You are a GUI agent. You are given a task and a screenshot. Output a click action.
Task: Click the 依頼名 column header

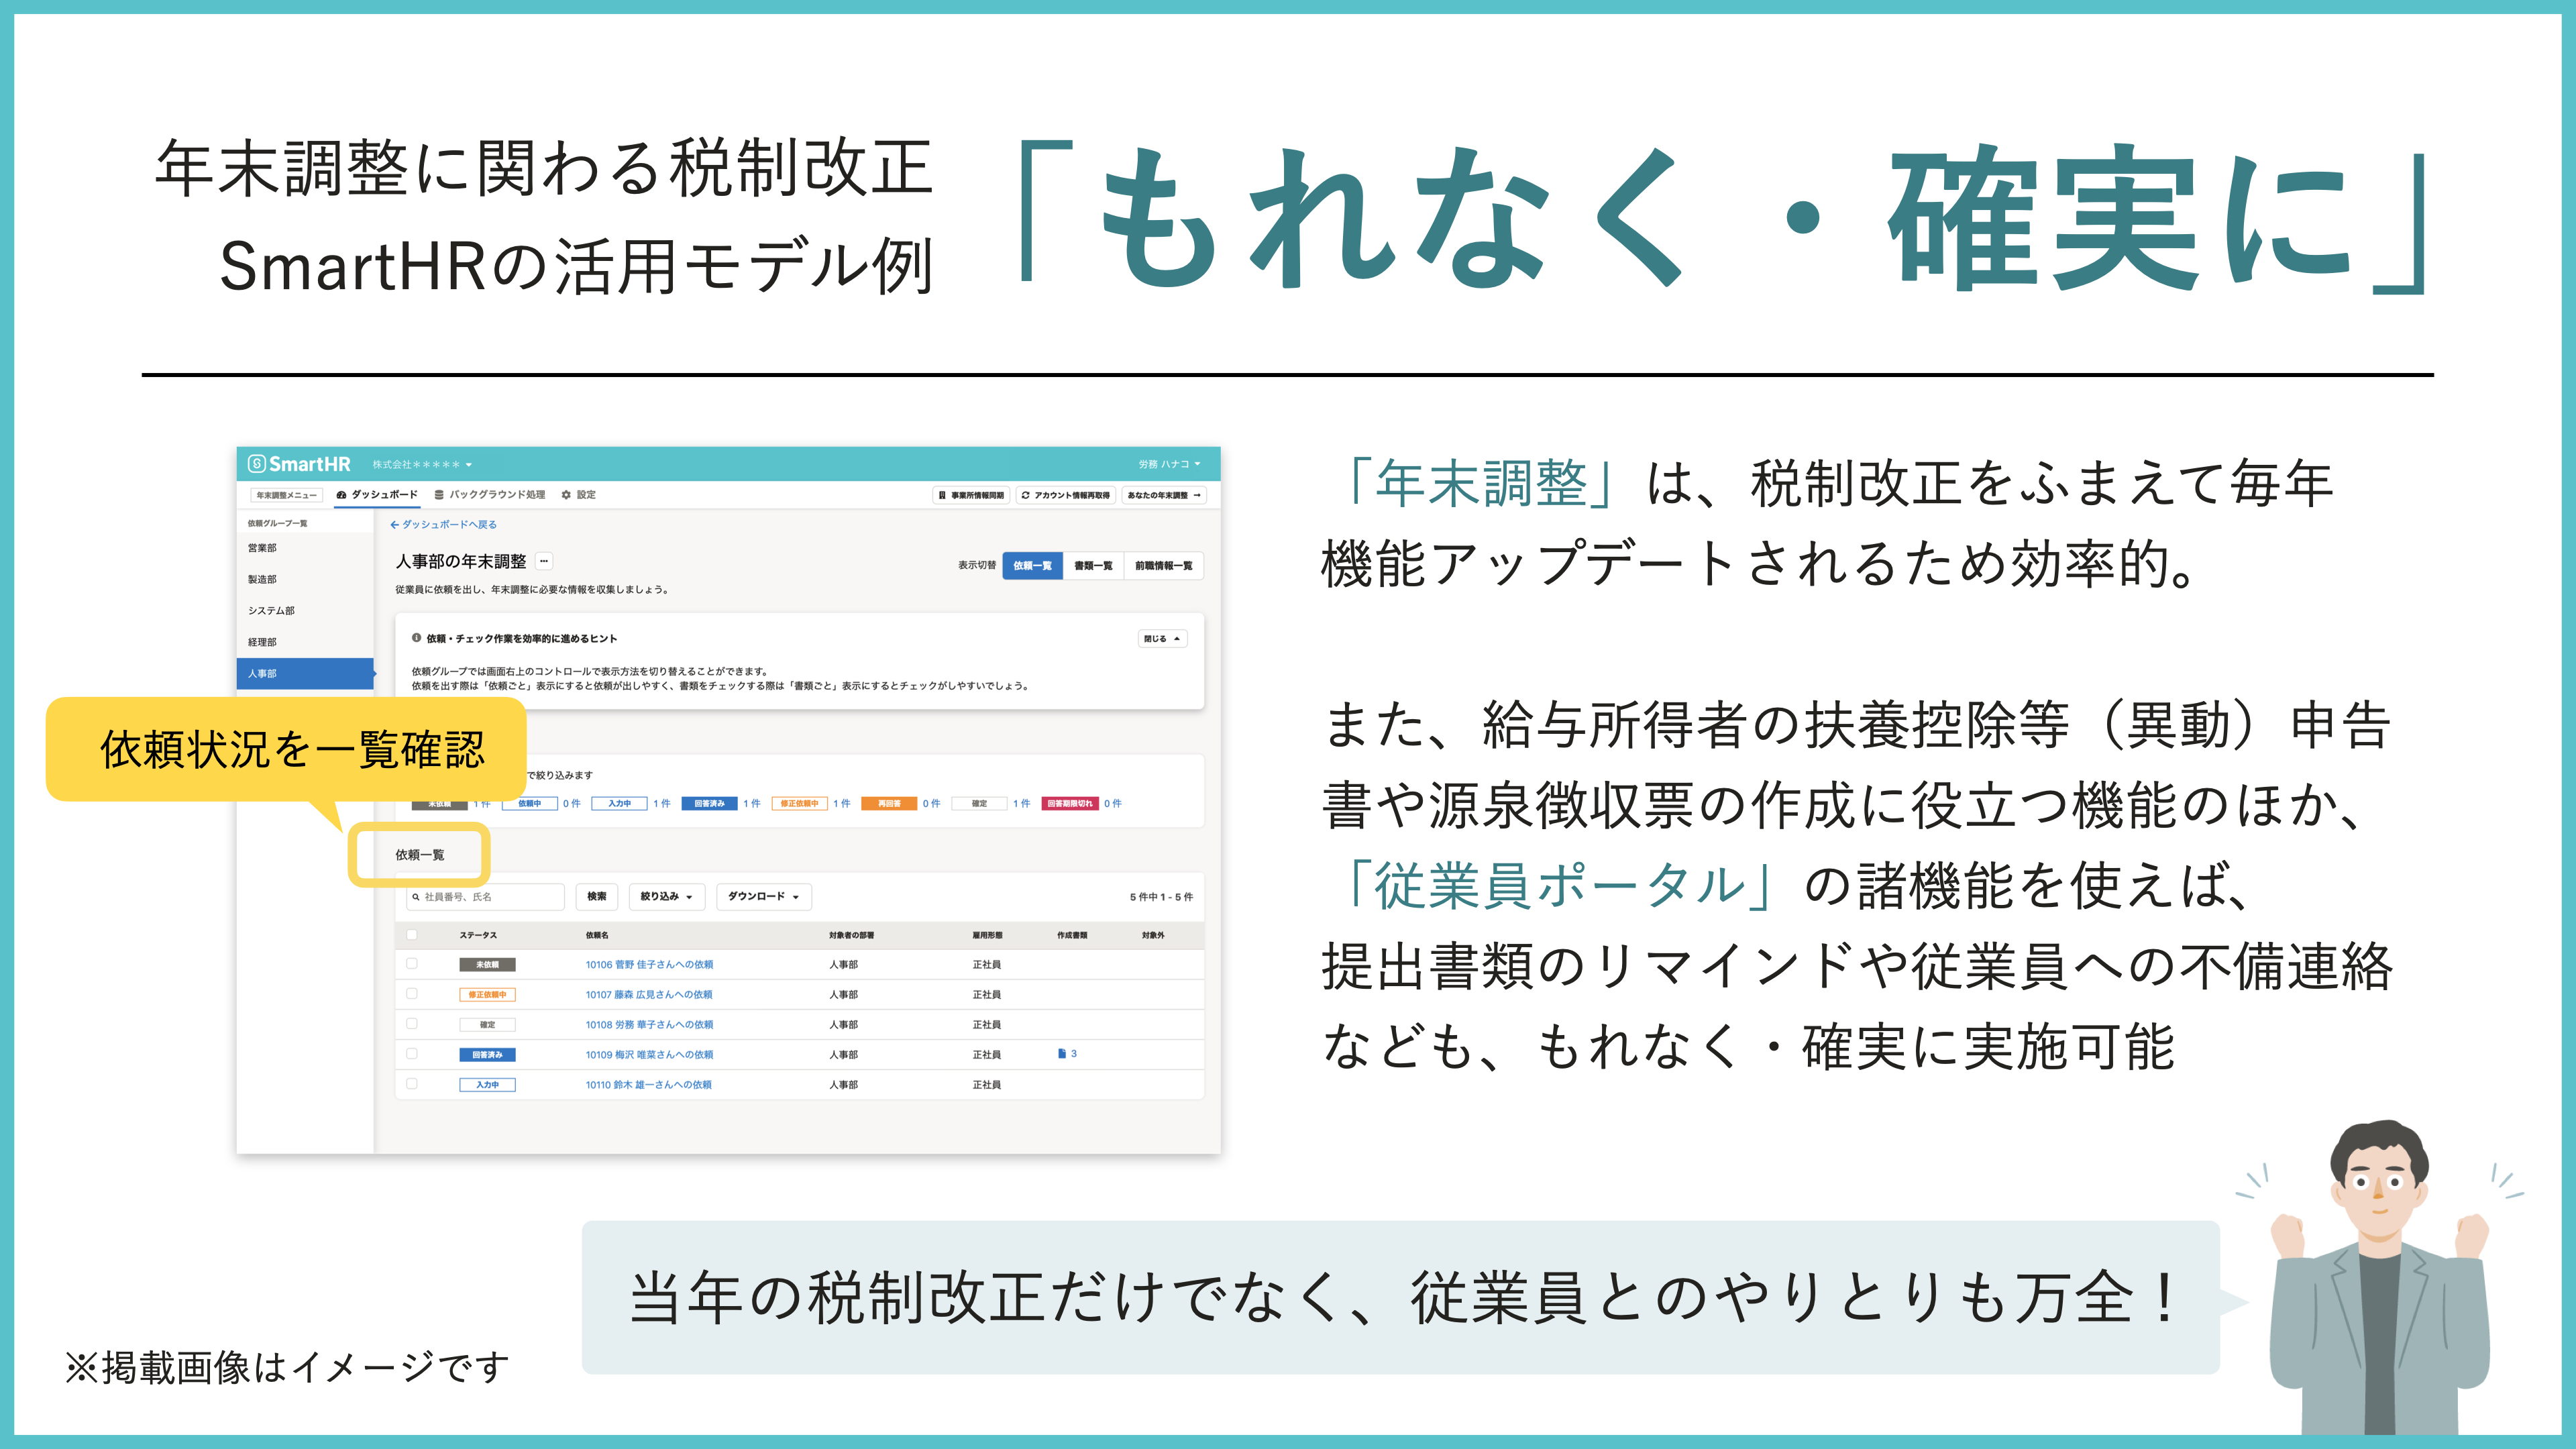pos(597,936)
